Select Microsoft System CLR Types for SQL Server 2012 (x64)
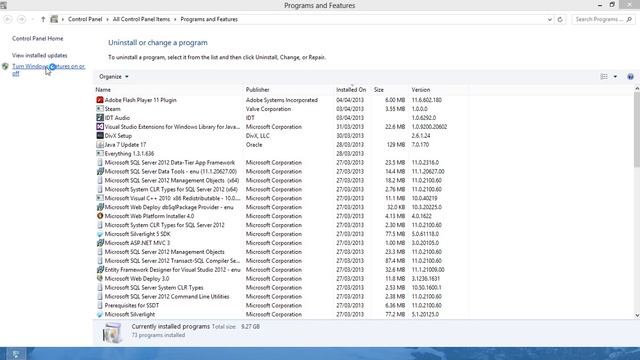 [x=282, y=189]
